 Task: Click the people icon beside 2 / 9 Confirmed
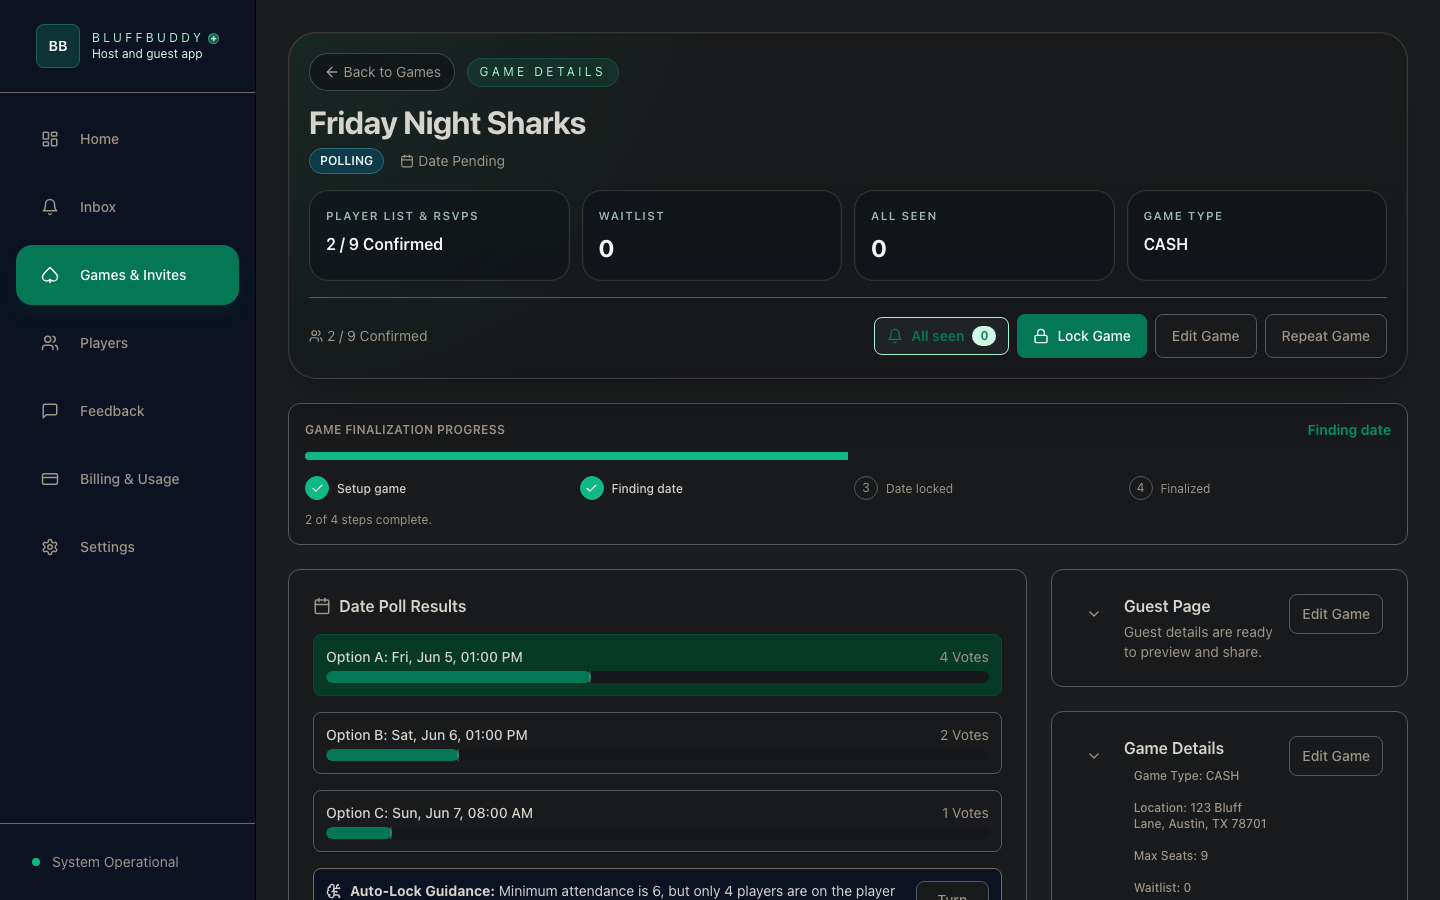pos(316,336)
